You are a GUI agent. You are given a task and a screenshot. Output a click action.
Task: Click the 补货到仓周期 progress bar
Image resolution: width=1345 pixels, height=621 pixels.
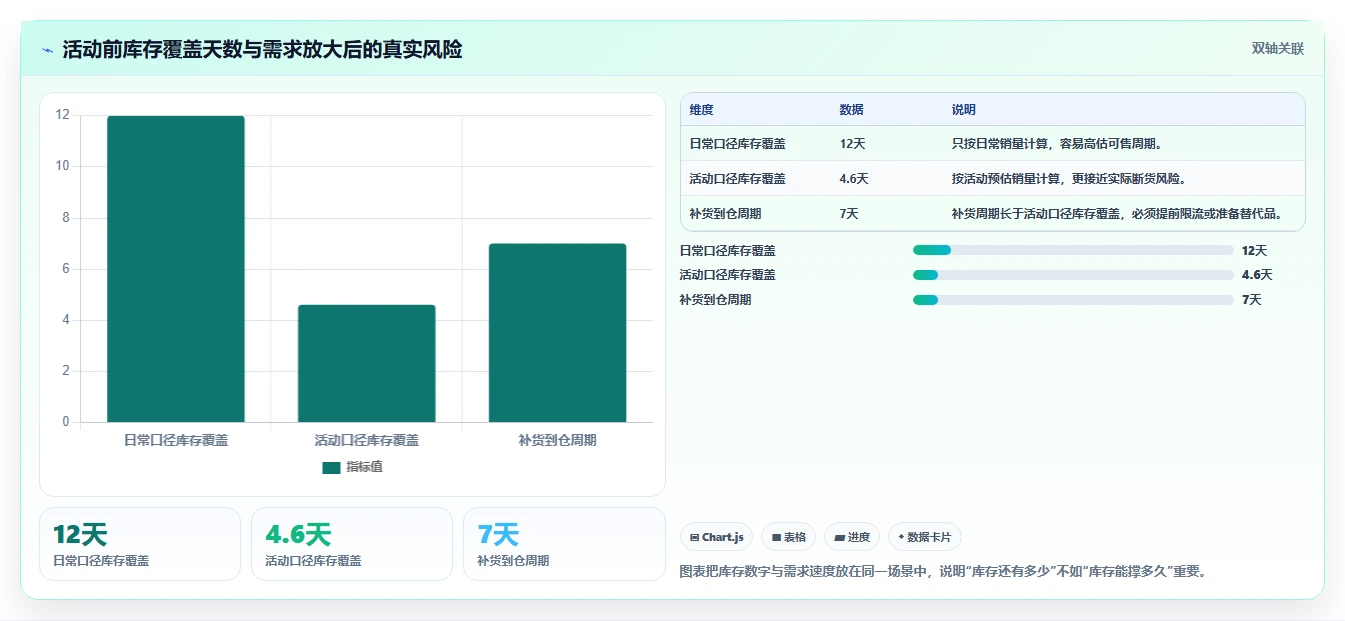click(x=1073, y=300)
